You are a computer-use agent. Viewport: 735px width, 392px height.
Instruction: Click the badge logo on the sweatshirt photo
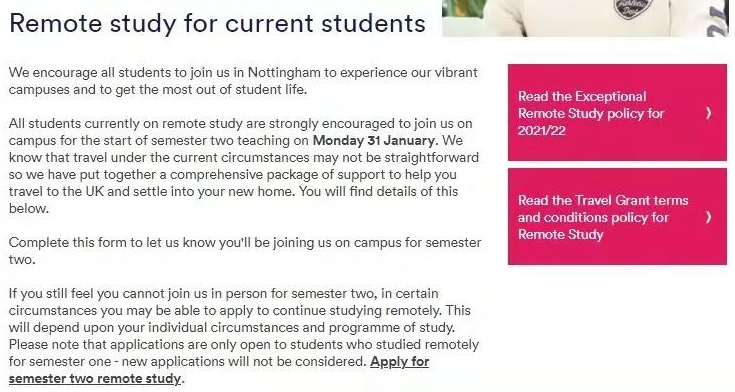pyautogui.click(x=633, y=8)
